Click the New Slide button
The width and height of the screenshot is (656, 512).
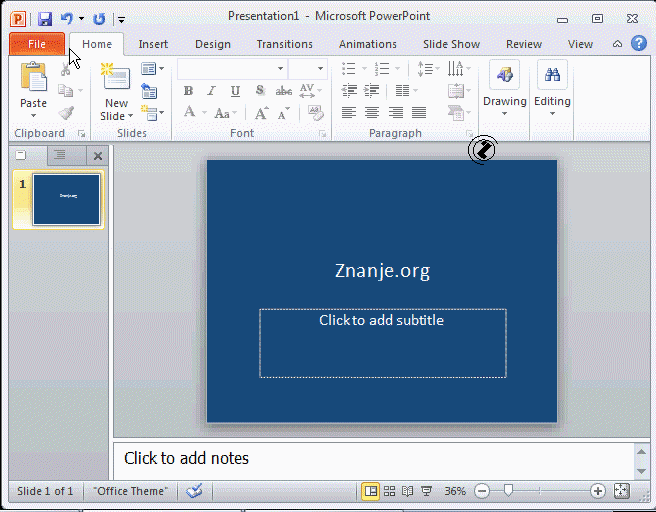116,110
